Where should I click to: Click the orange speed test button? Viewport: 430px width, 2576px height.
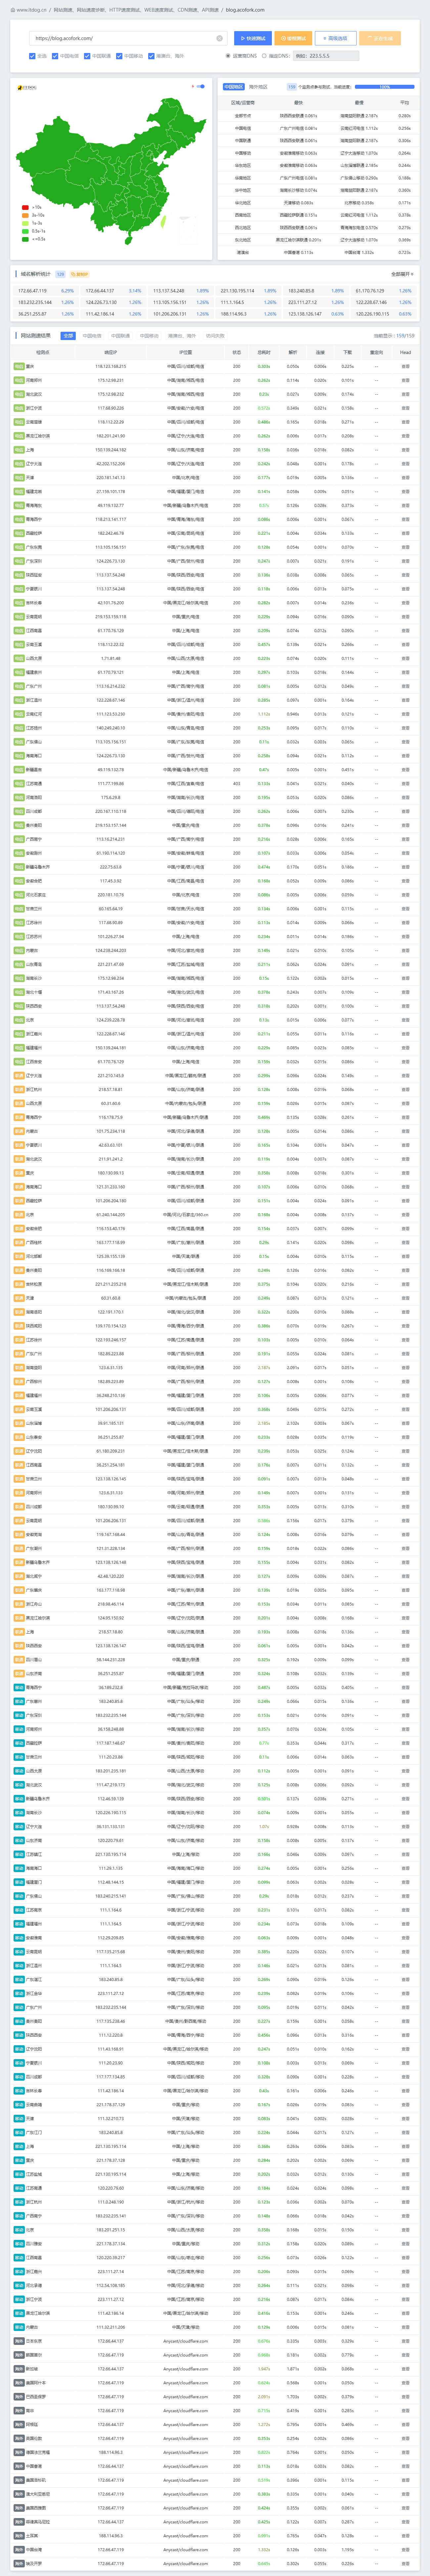pyautogui.click(x=293, y=38)
